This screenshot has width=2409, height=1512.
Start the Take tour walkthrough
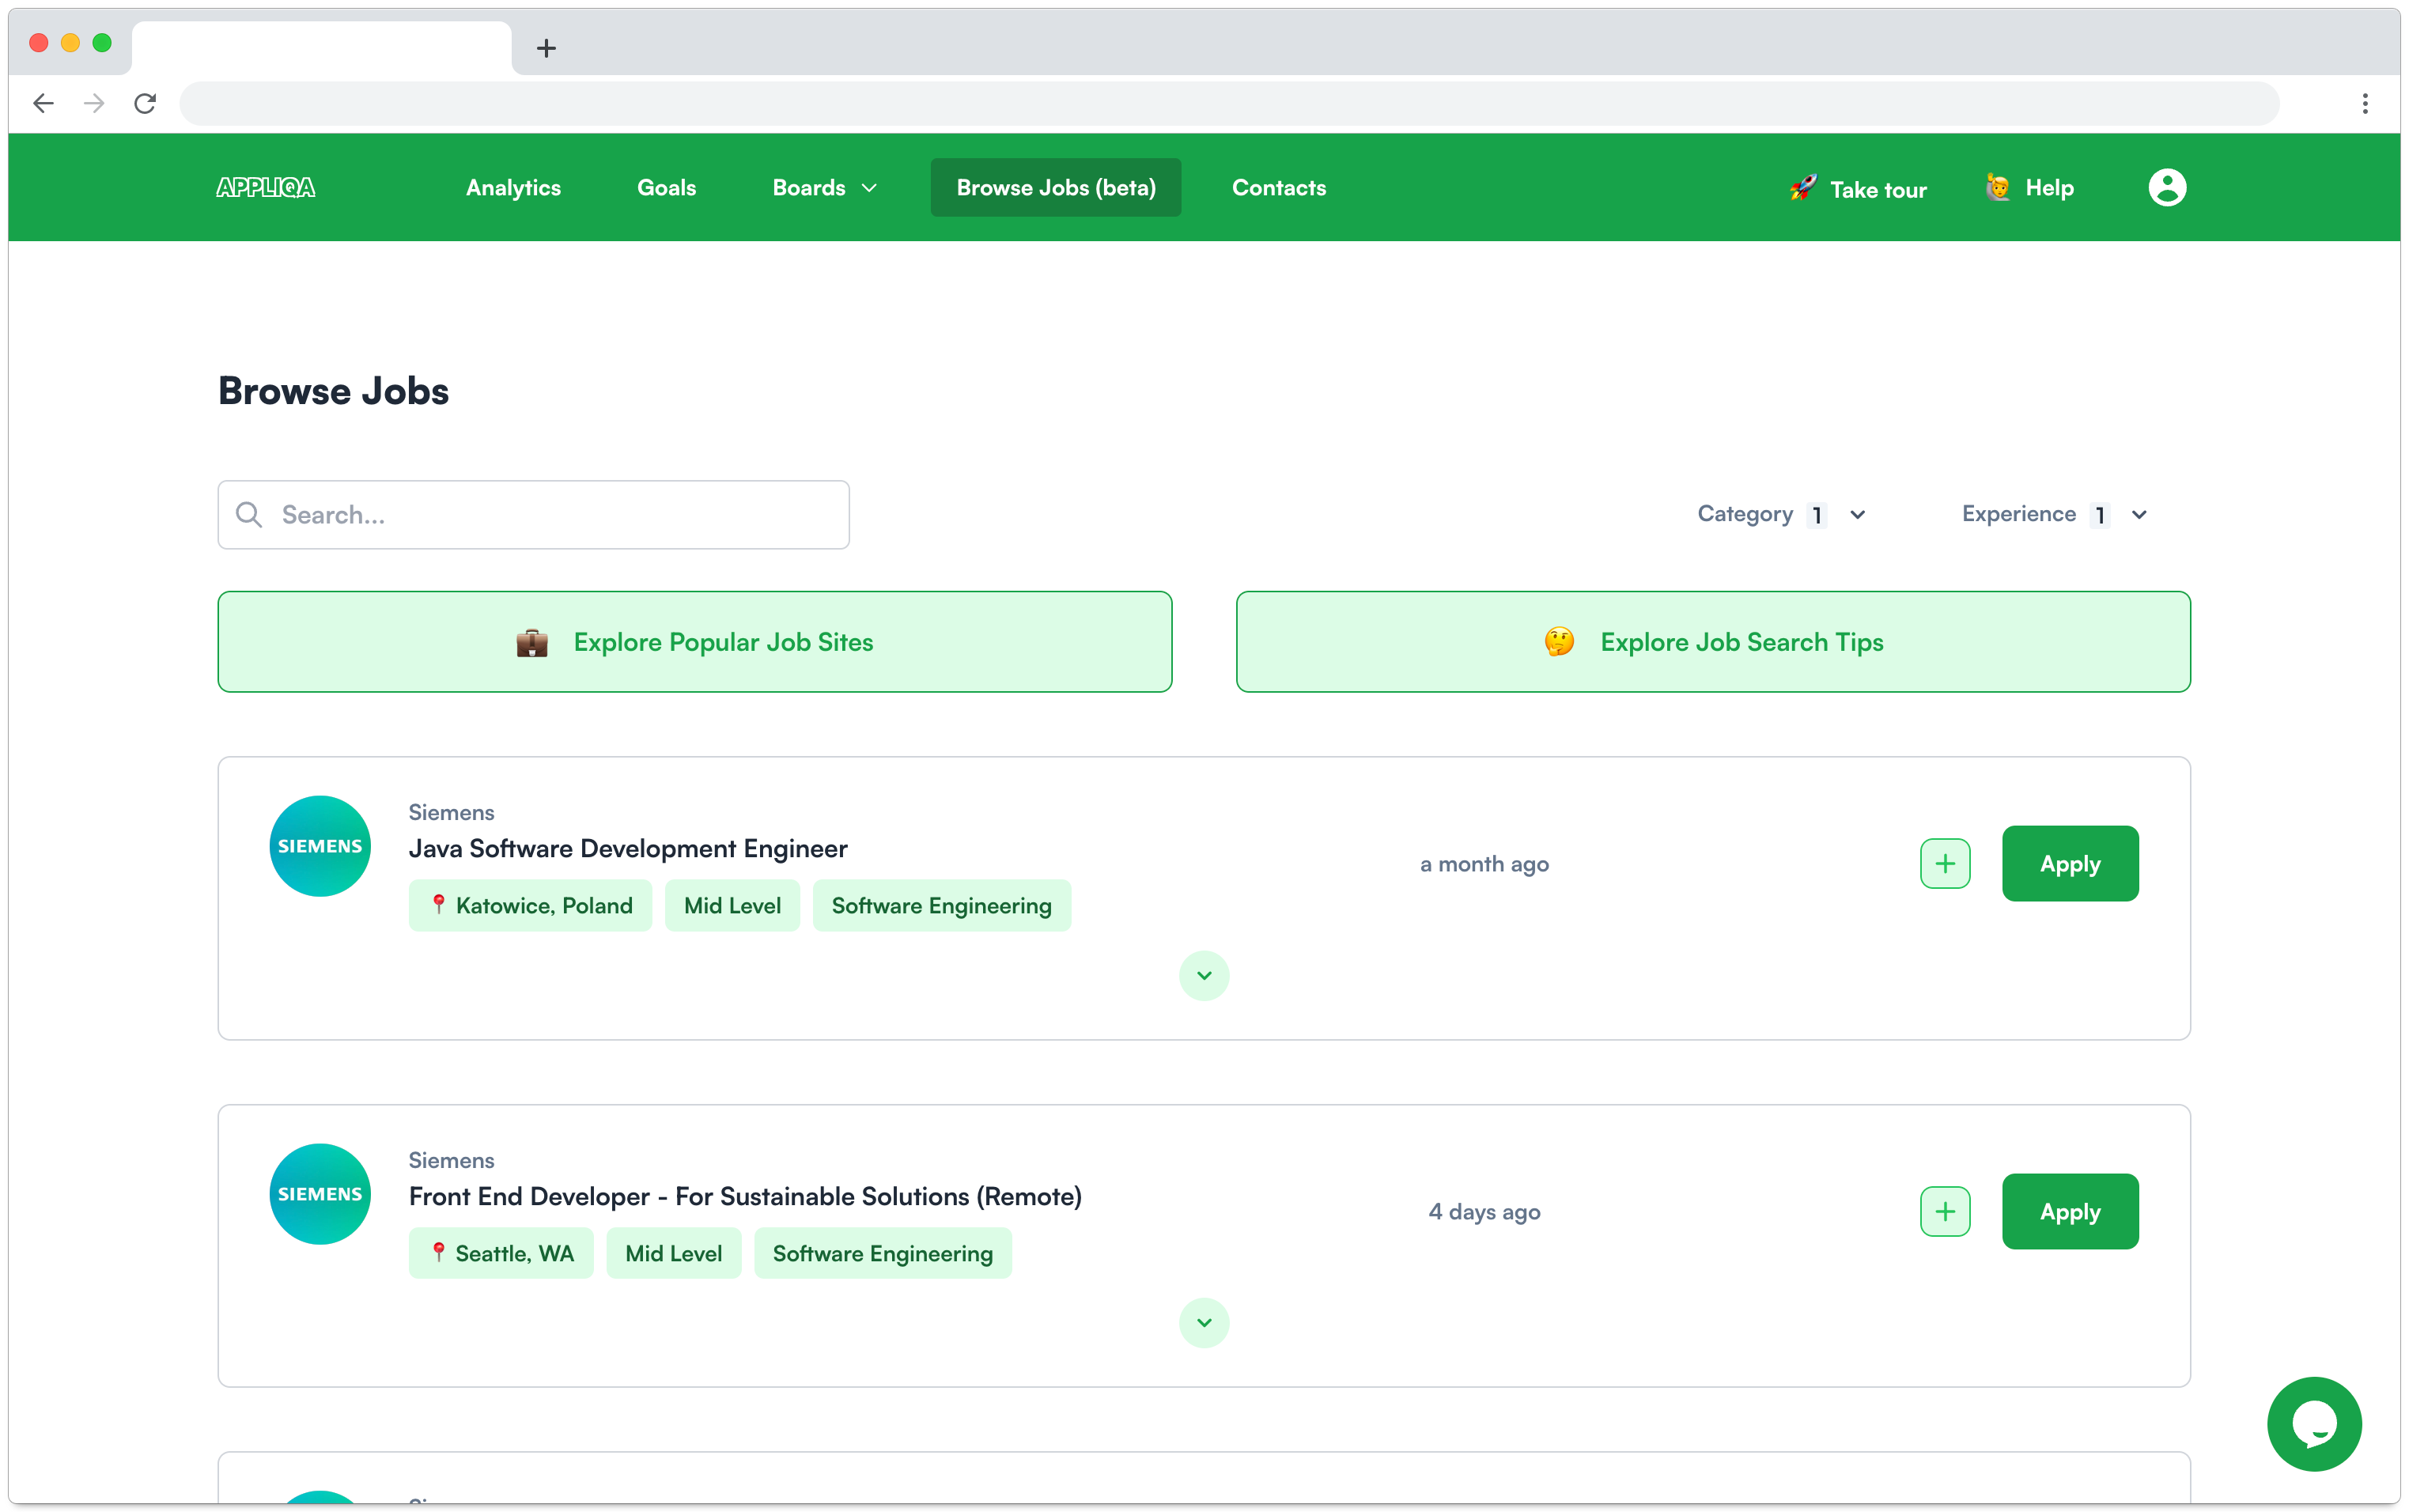click(1857, 189)
